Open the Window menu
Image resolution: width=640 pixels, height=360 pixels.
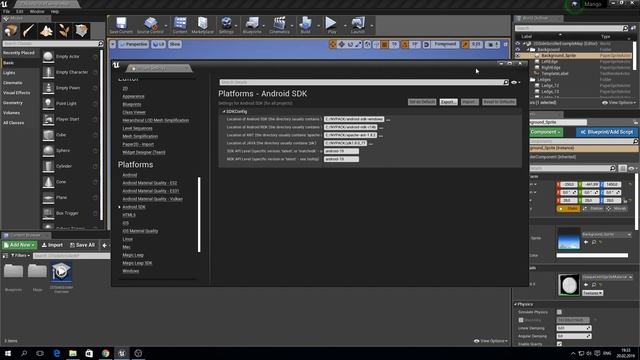[x=37, y=11]
